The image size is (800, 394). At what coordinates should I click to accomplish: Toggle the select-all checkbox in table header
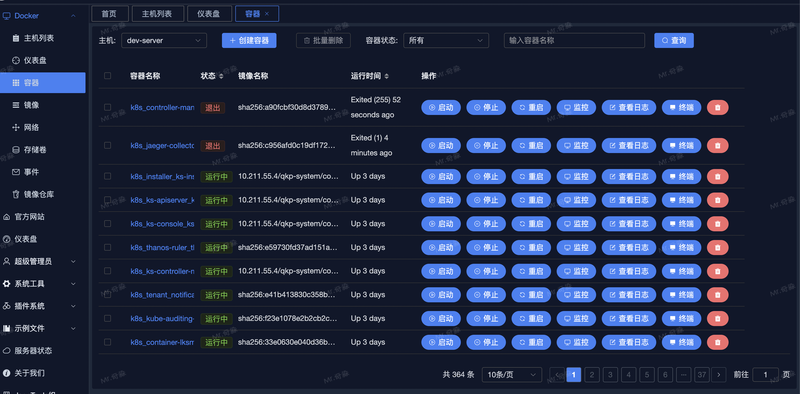click(x=108, y=76)
